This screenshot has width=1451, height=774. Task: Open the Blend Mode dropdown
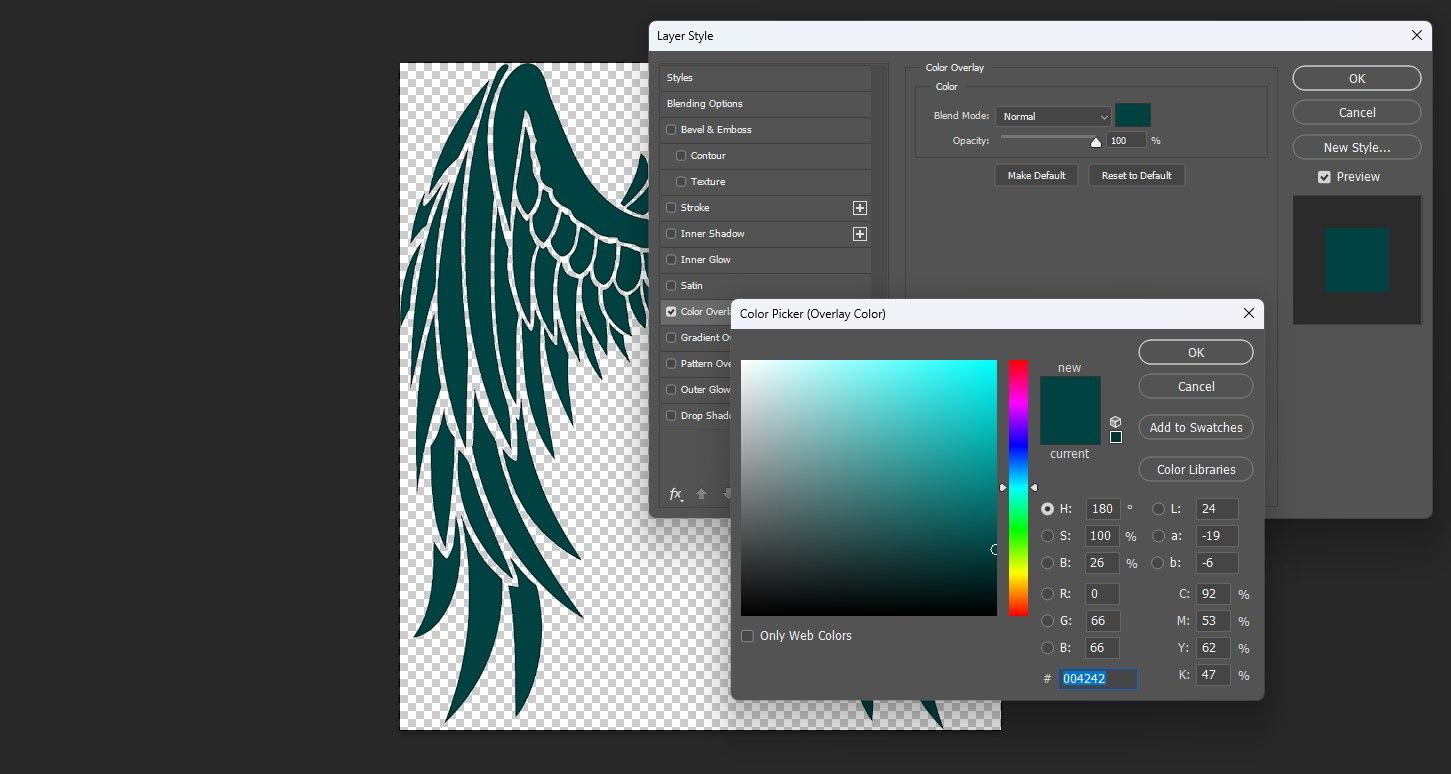(x=1053, y=115)
